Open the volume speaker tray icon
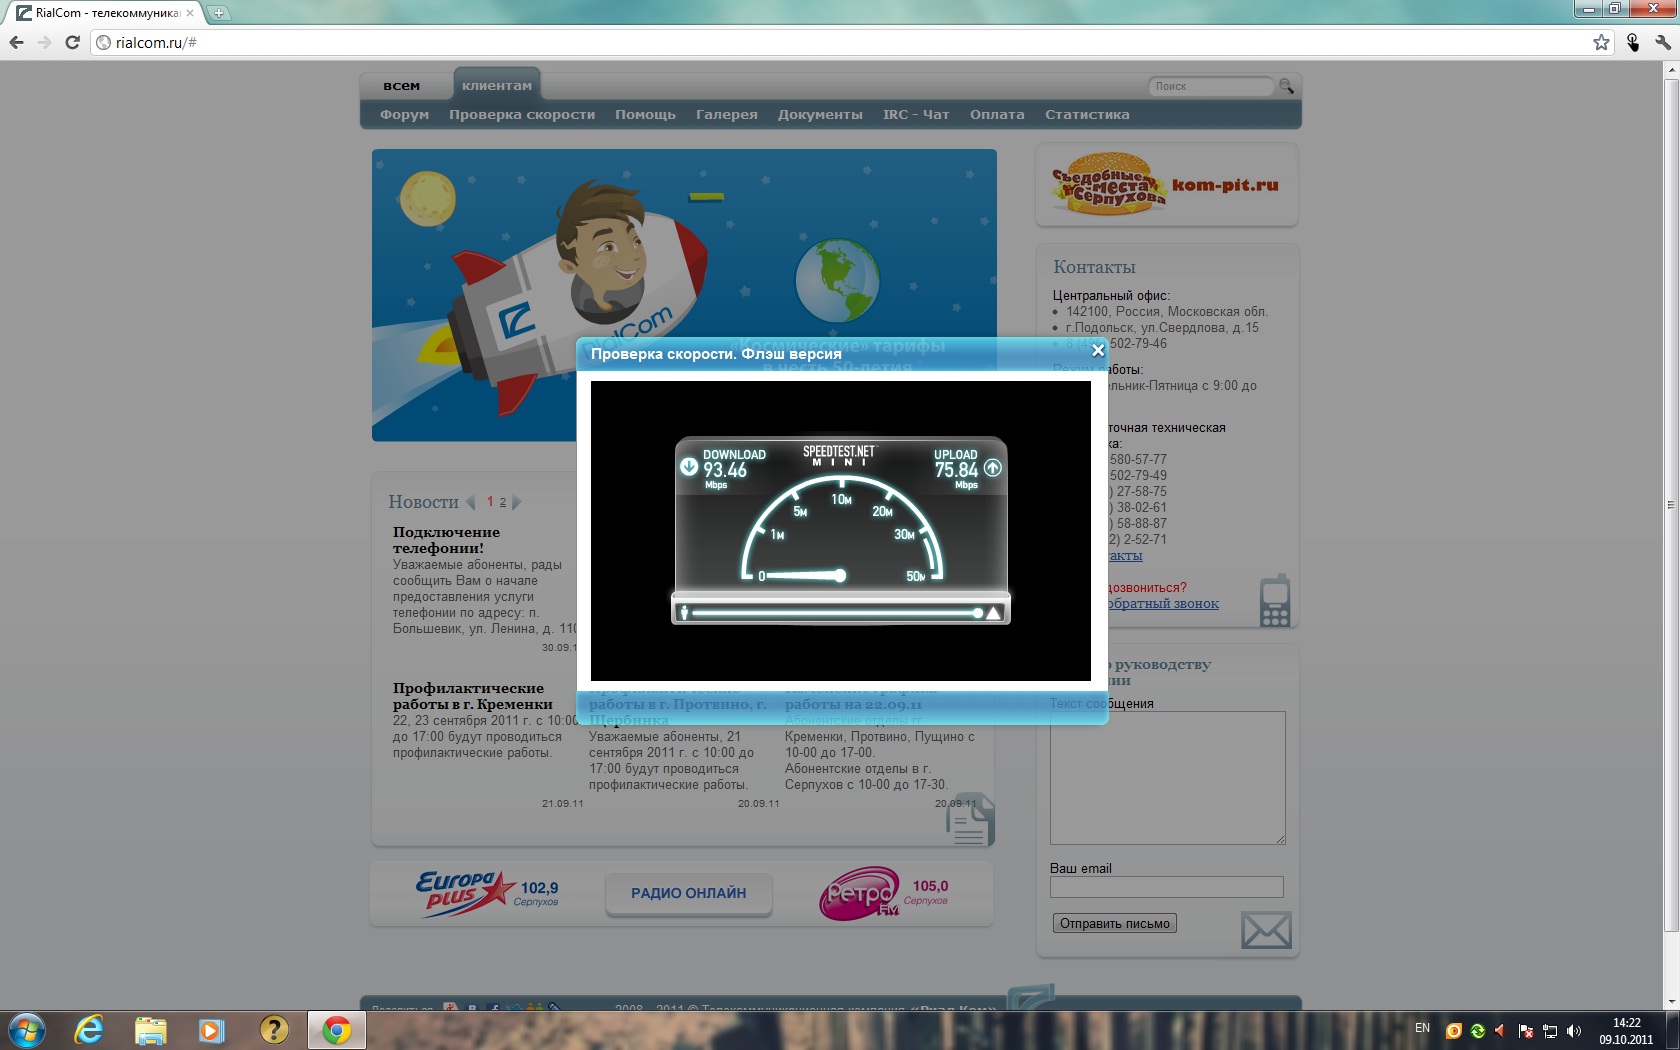 point(1574,1031)
